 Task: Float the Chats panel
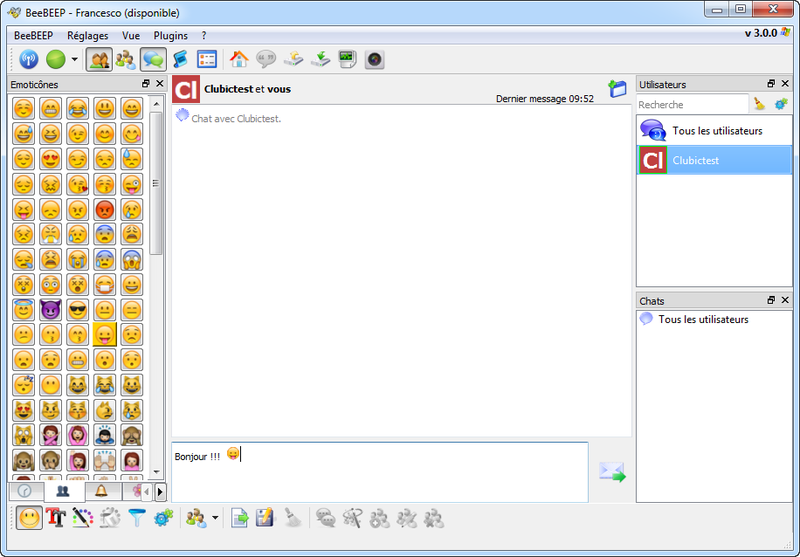[x=771, y=300]
